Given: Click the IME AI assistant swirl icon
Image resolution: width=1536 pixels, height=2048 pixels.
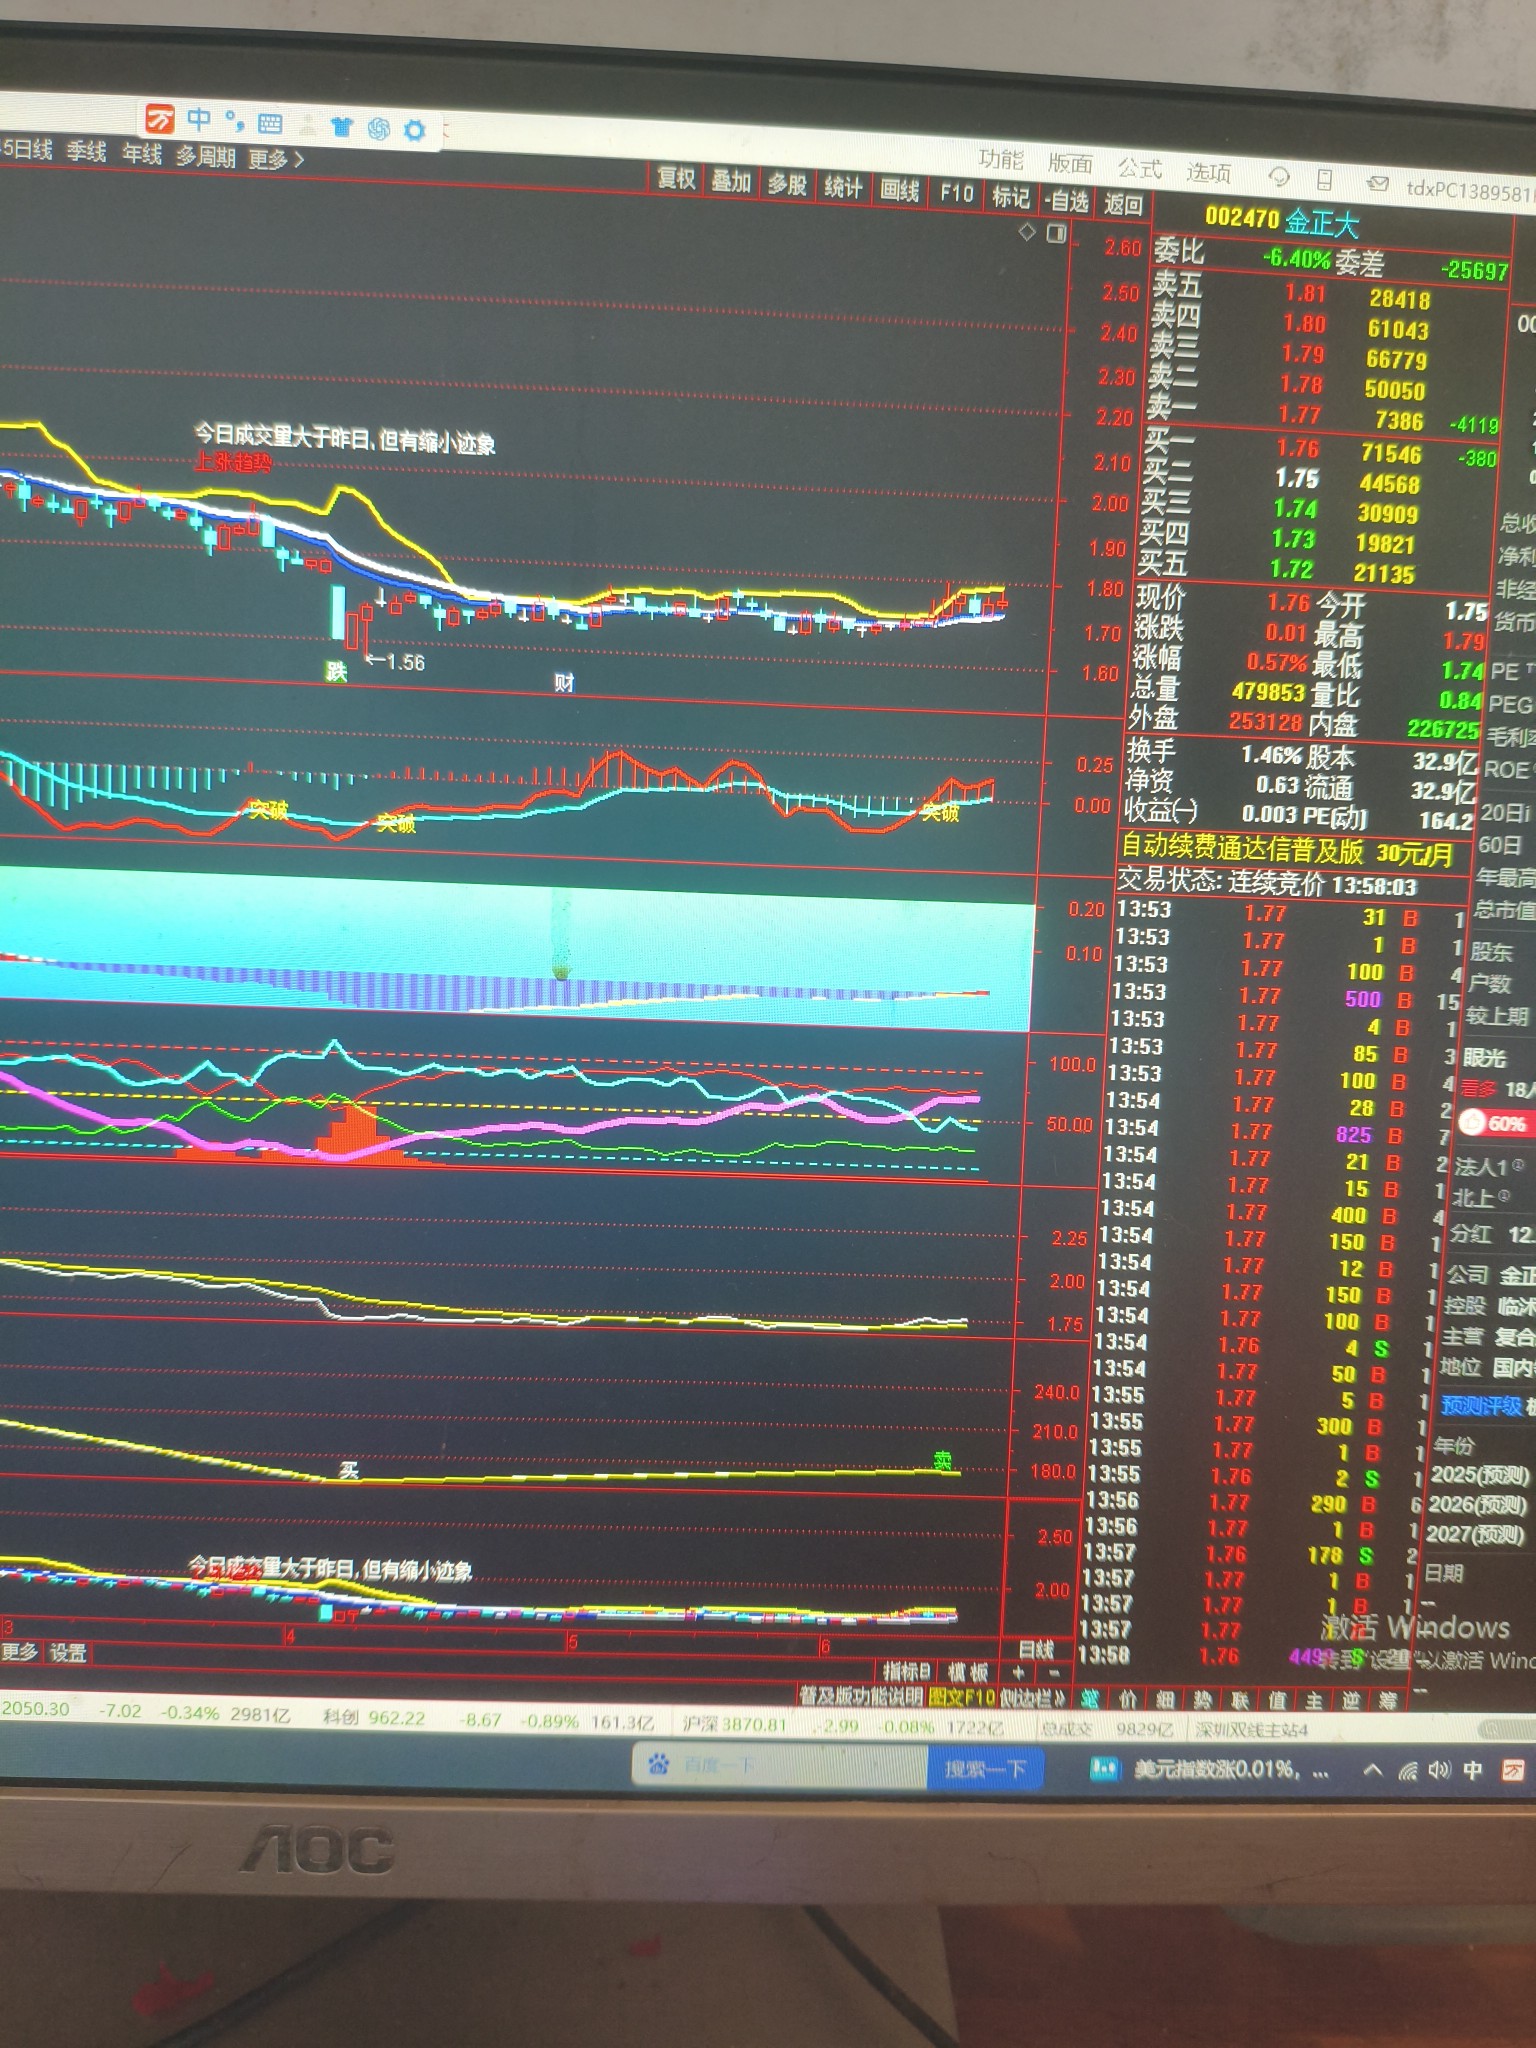Looking at the screenshot, I should coord(378,128).
